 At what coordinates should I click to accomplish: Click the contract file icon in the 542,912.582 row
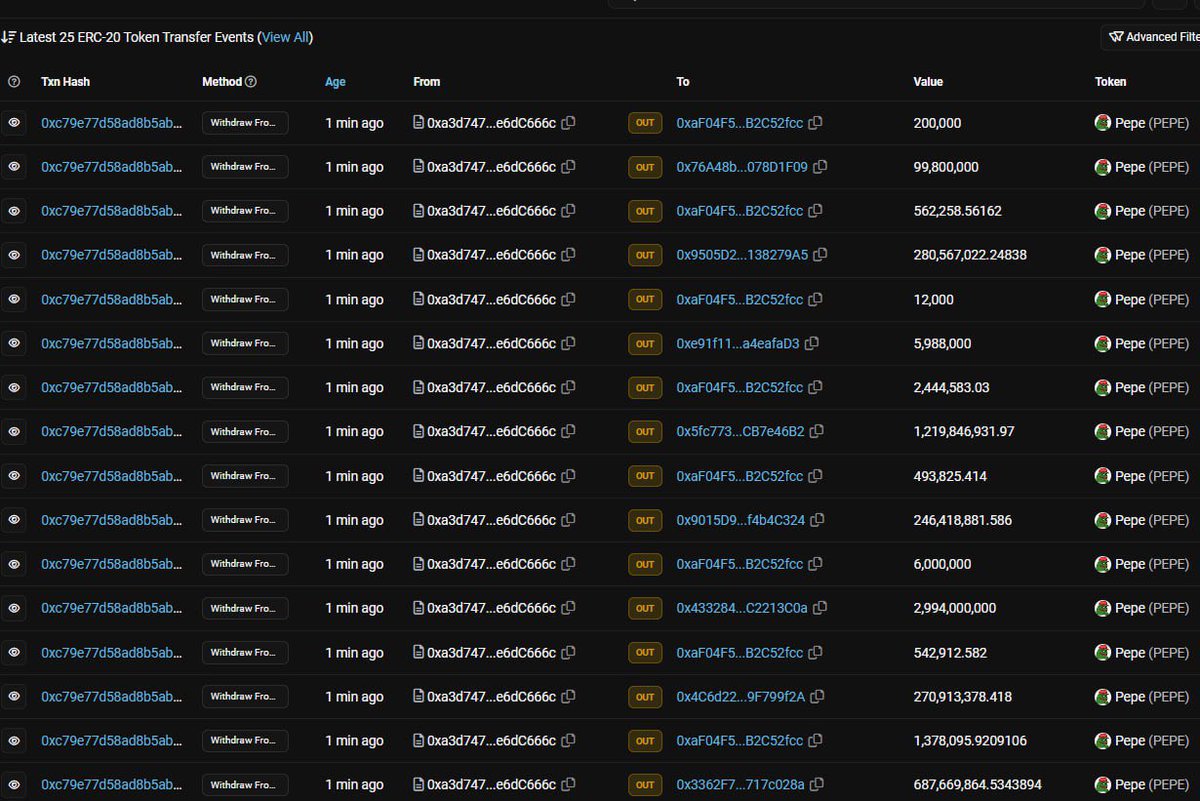tap(419, 653)
